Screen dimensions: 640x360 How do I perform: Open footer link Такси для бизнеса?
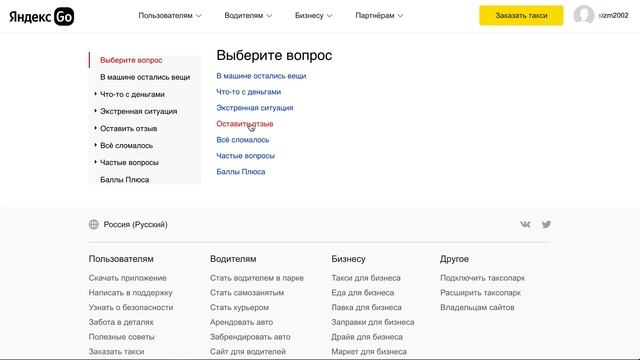point(366,278)
